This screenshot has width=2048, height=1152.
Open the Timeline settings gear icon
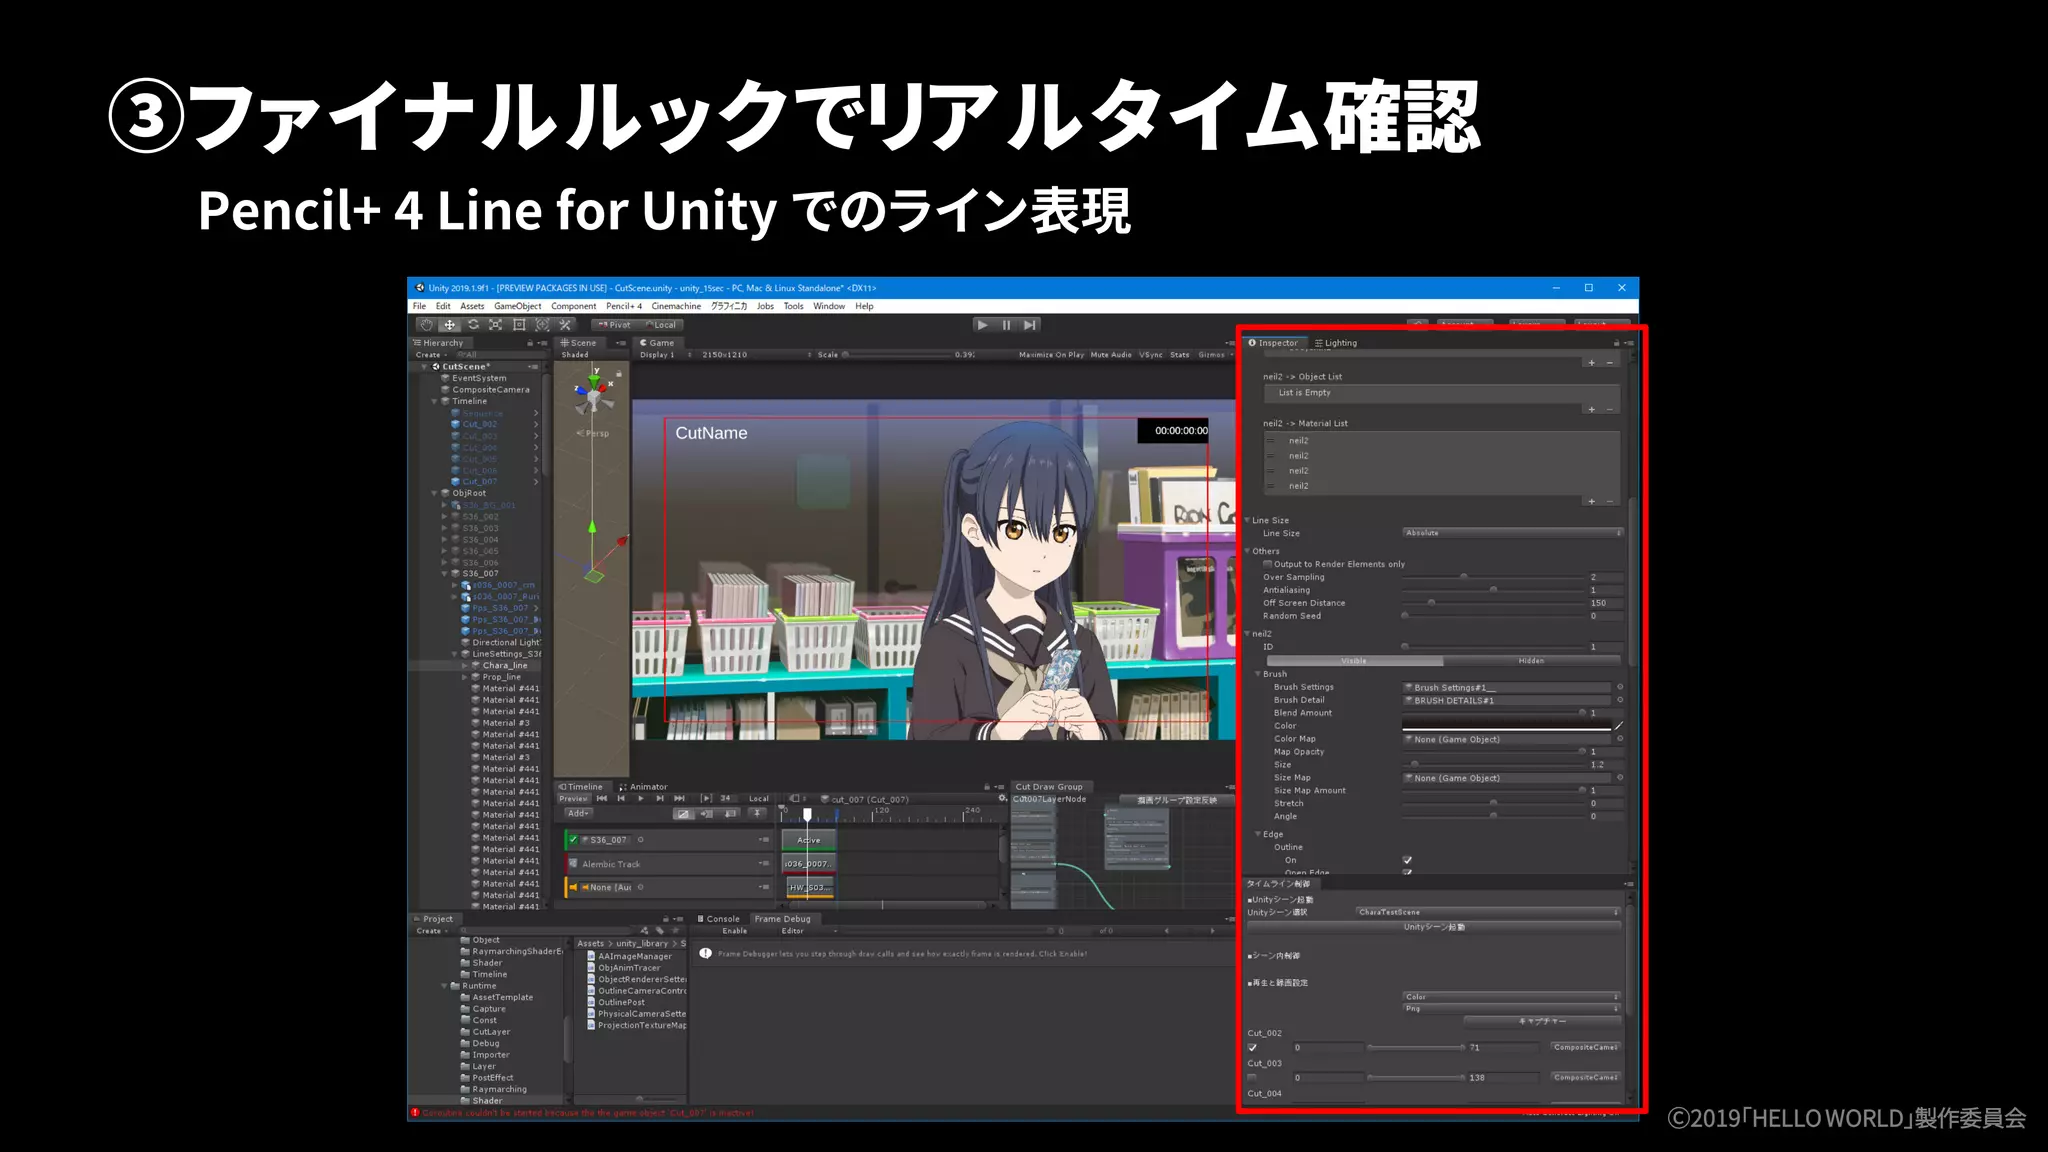1003,799
